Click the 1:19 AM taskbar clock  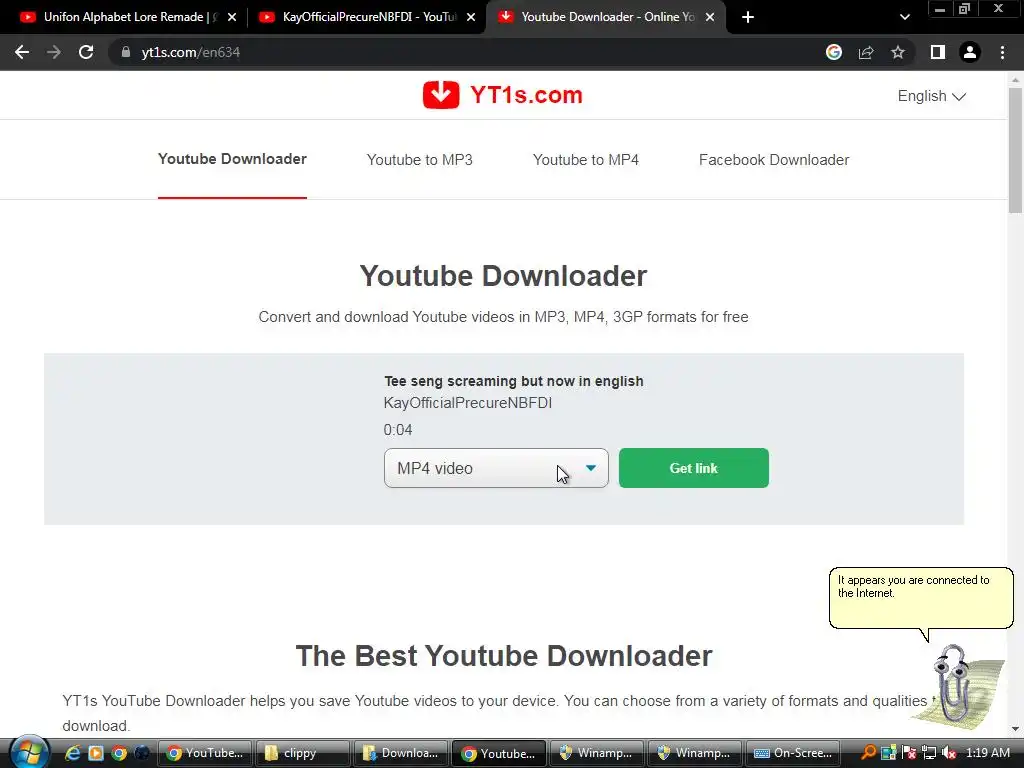[x=987, y=753]
